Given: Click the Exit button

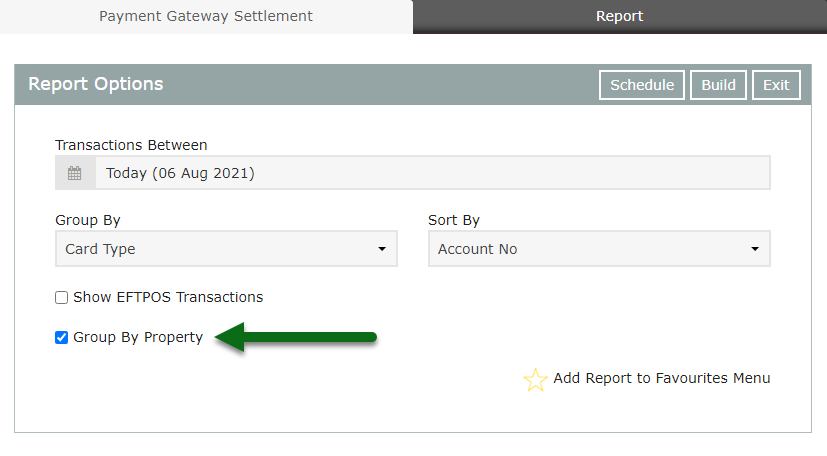Looking at the screenshot, I should (776, 85).
